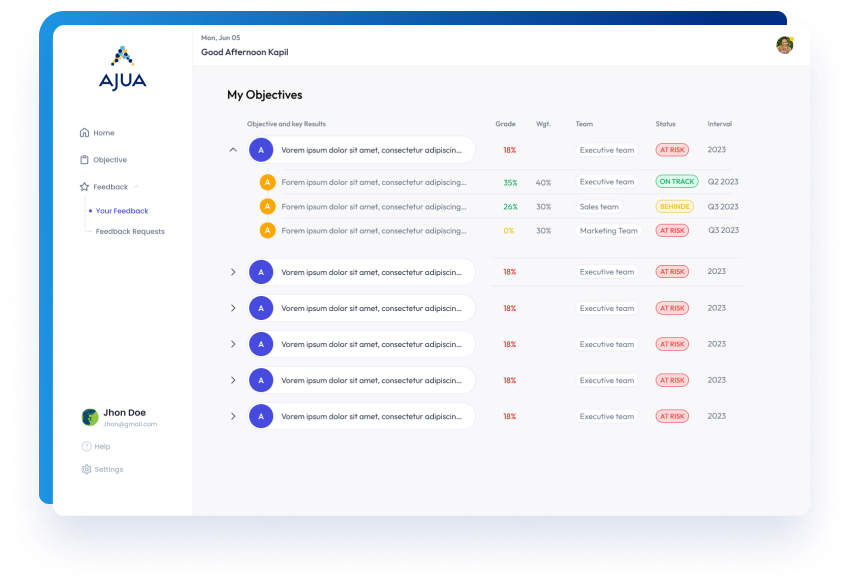The width and height of the screenshot is (854, 588).
Task: Collapse the first expanded objective row
Action: click(x=233, y=150)
